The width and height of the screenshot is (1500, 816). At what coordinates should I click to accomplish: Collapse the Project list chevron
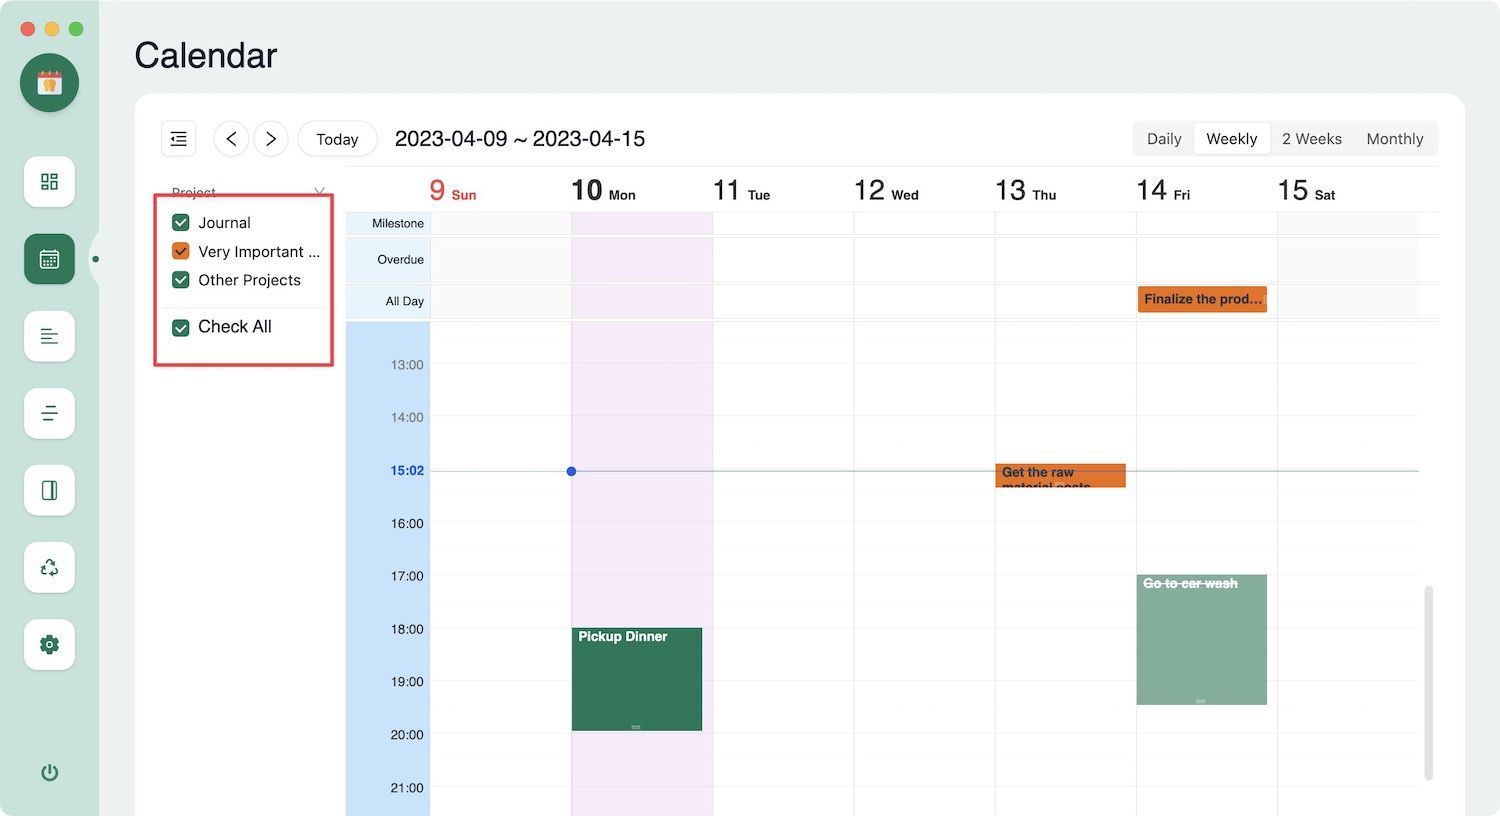pyautogui.click(x=319, y=191)
